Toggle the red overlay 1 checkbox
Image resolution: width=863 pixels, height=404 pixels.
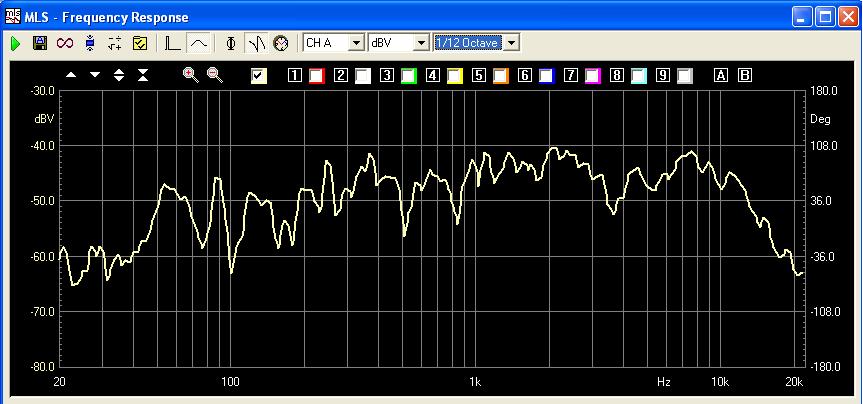(x=317, y=76)
